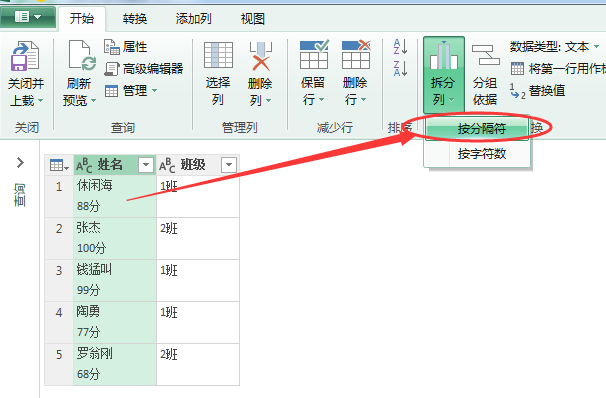Click the ABC type icon of 姓名 column

pos(84,165)
